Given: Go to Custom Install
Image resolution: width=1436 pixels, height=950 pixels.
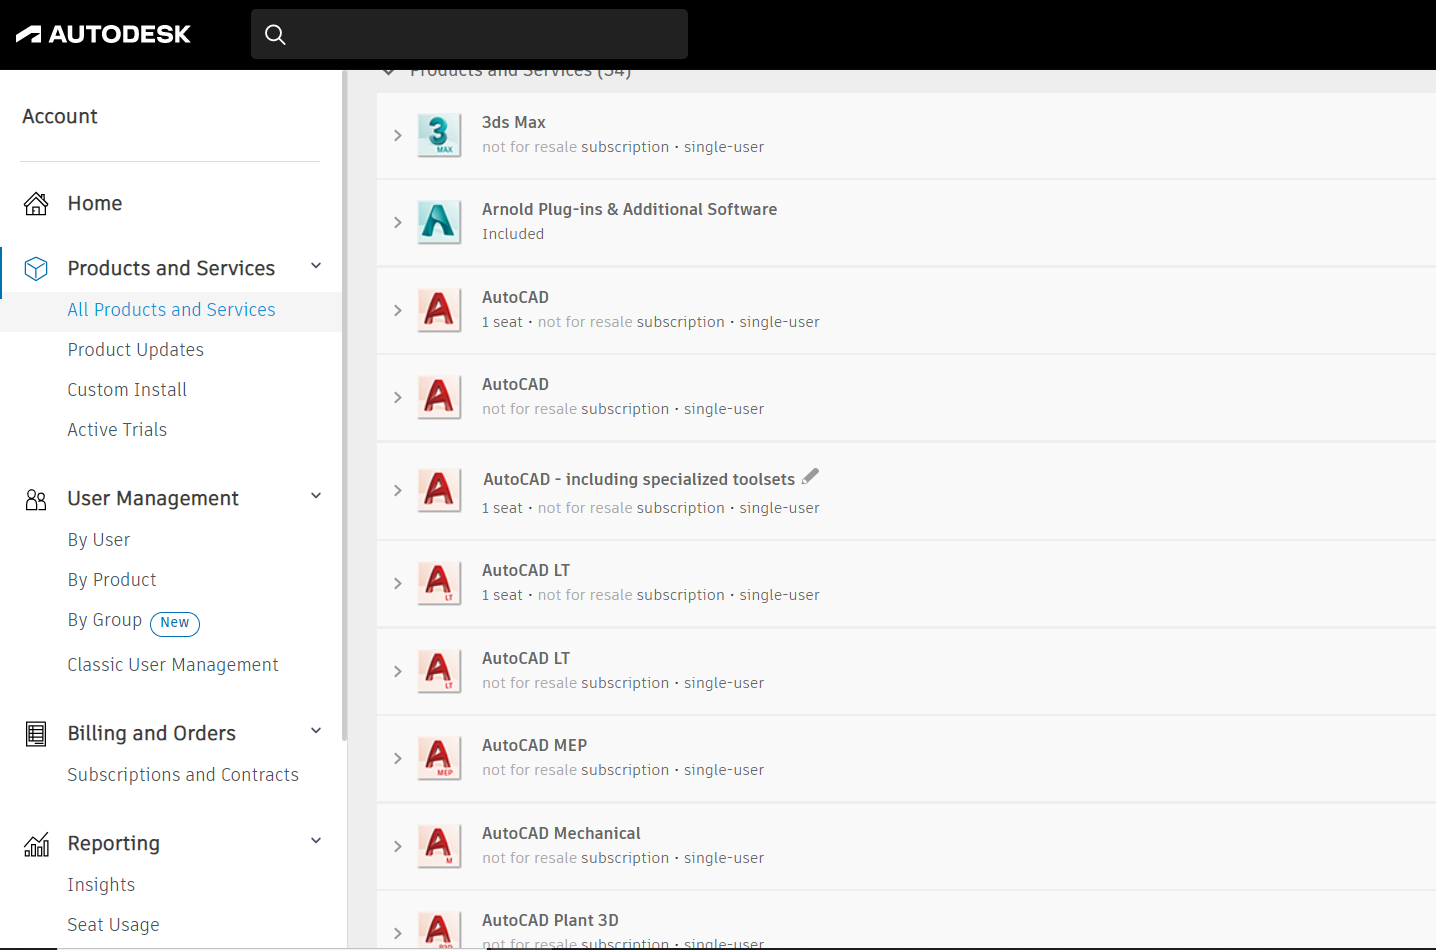Looking at the screenshot, I should tap(127, 390).
